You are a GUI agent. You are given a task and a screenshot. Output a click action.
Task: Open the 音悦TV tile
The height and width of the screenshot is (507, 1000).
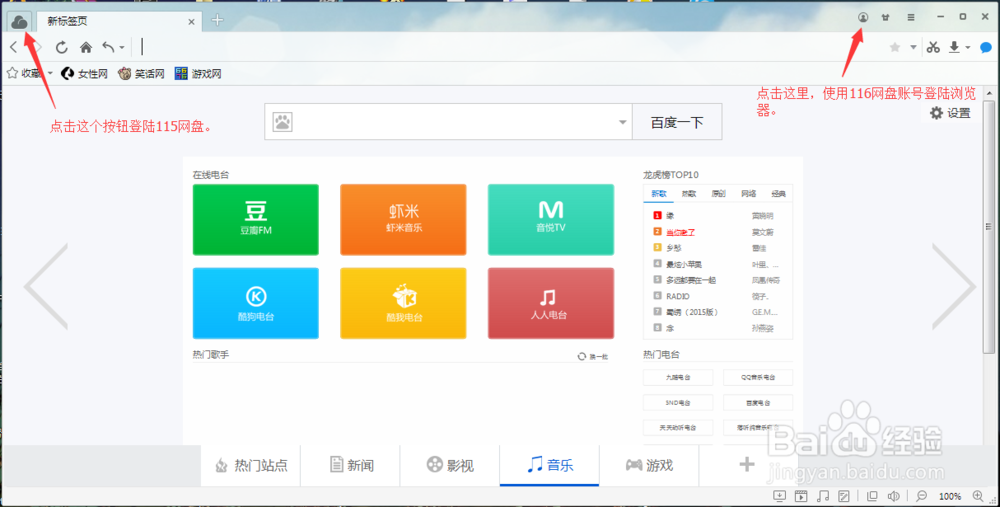click(551, 219)
